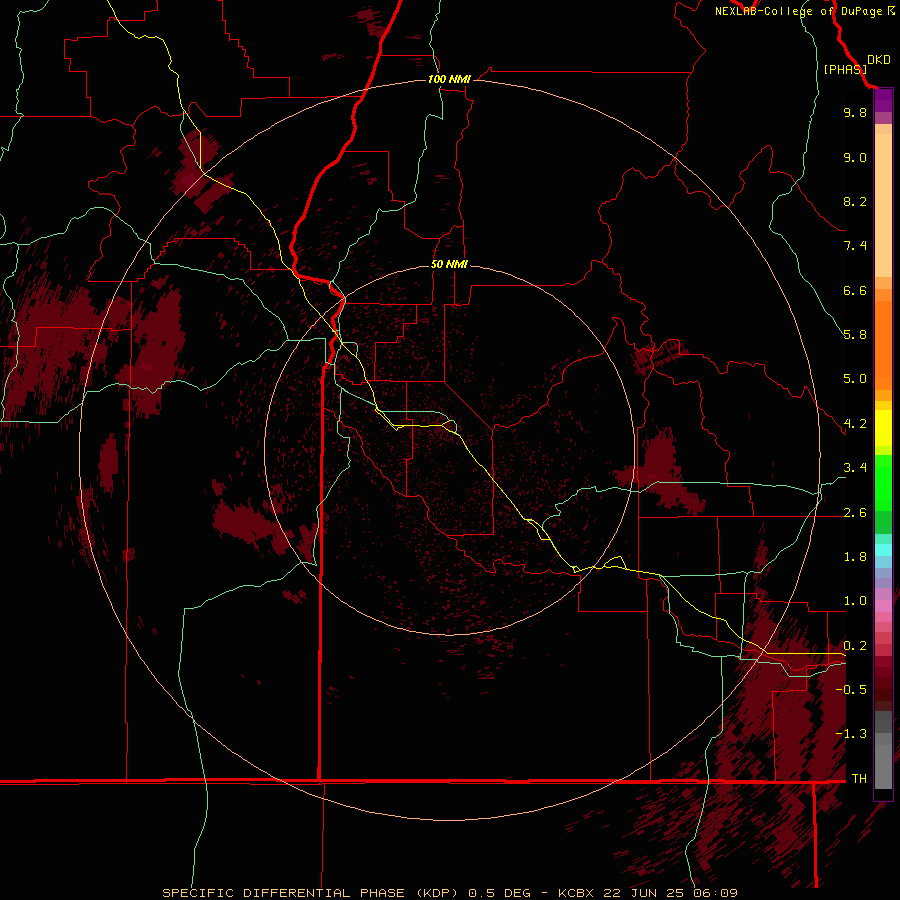
Task: Click the yellow segment of the color bar
Action: 883,428
